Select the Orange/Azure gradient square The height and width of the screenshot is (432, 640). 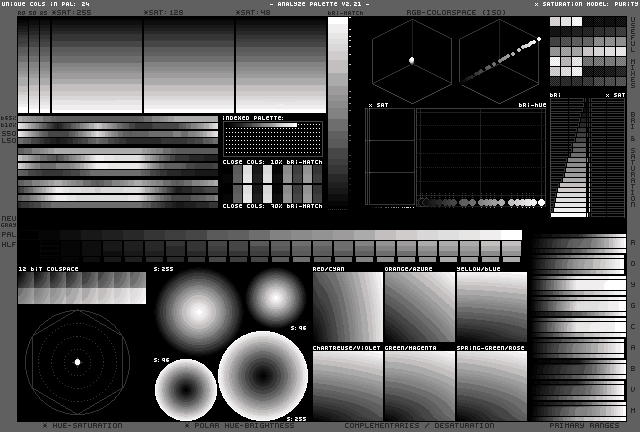(419, 307)
